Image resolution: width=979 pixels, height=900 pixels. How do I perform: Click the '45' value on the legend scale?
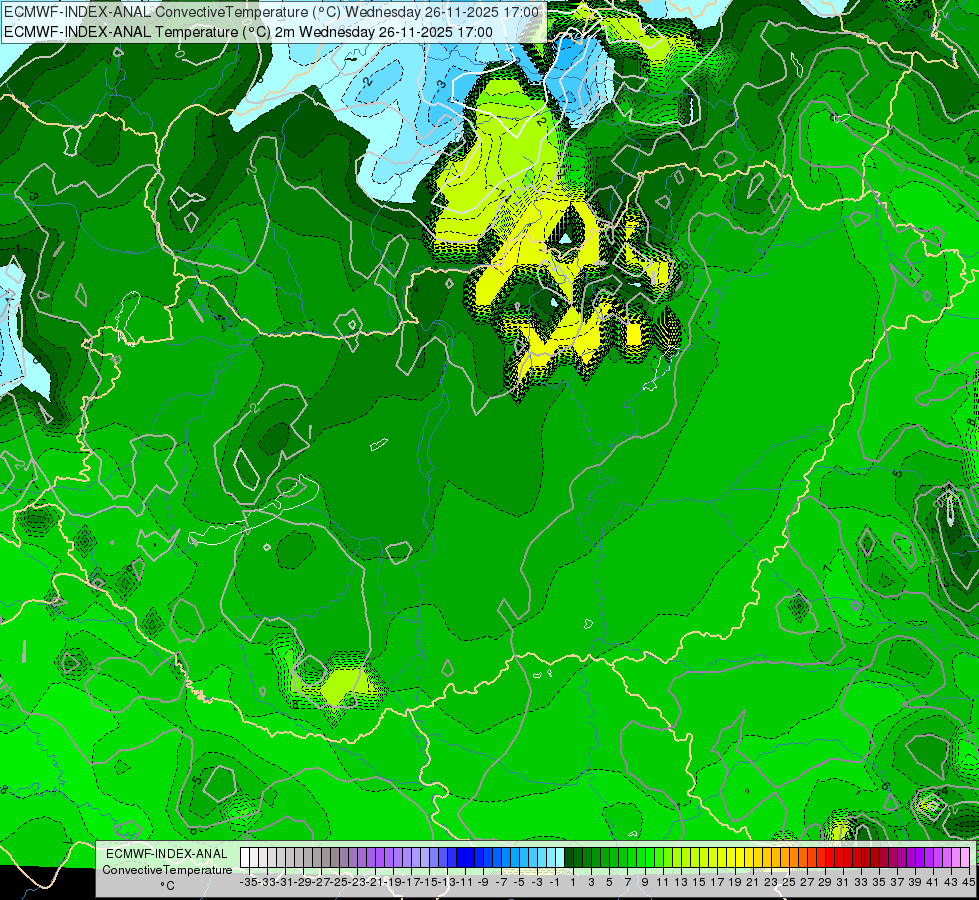(x=968, y=883)
